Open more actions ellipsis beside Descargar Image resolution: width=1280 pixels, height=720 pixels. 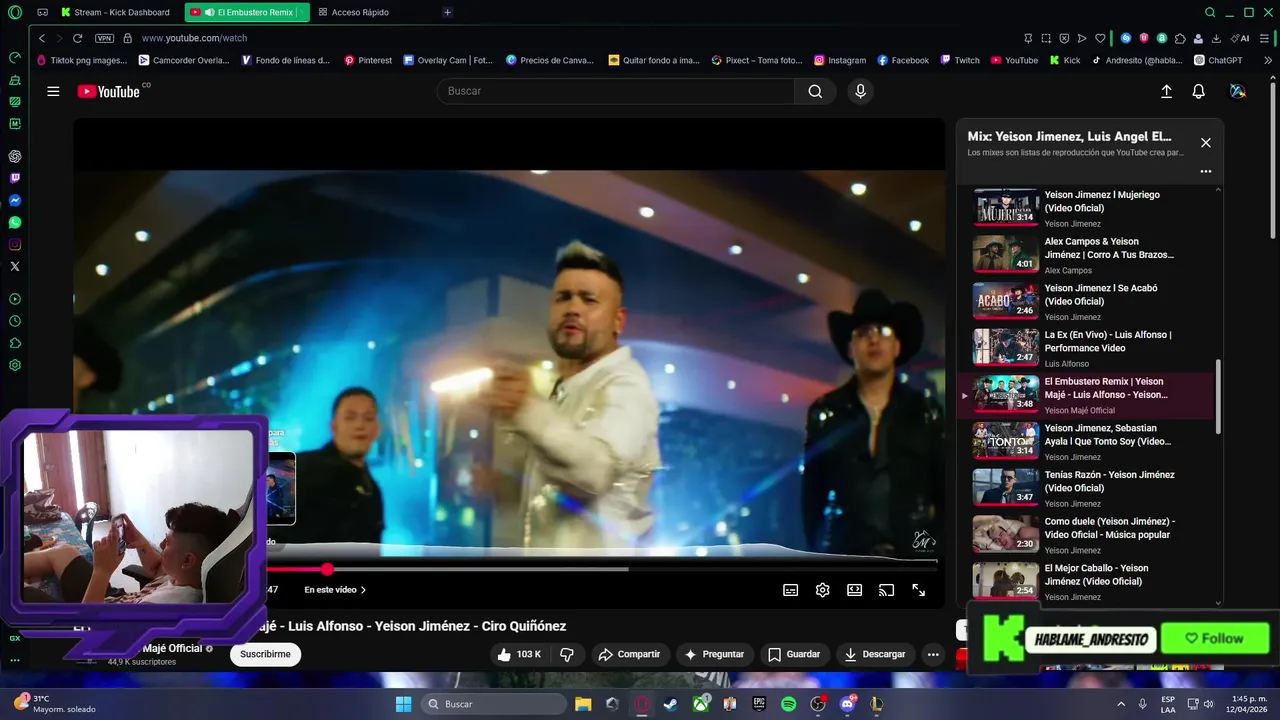pyautogui.click(x=933, y=654)
